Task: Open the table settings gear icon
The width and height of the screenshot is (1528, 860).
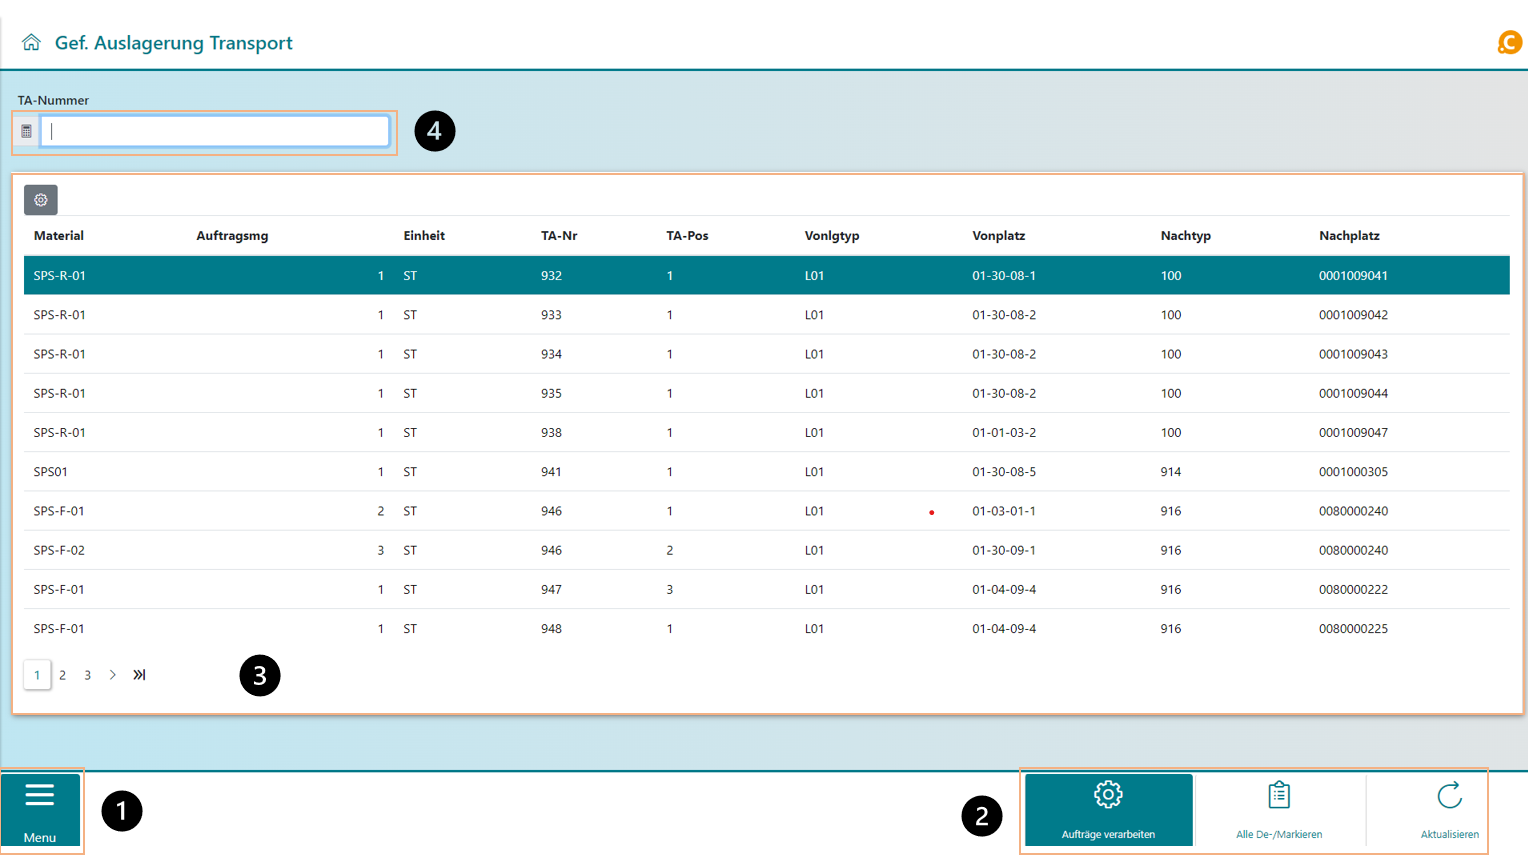Action: [41, 200]
